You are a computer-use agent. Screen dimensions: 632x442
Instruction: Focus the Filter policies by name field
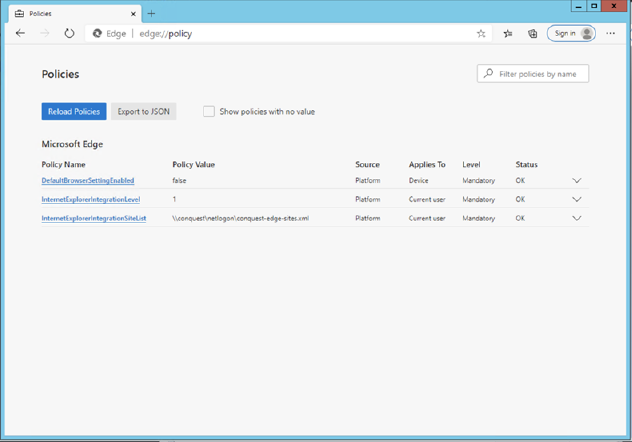[533, 74]
